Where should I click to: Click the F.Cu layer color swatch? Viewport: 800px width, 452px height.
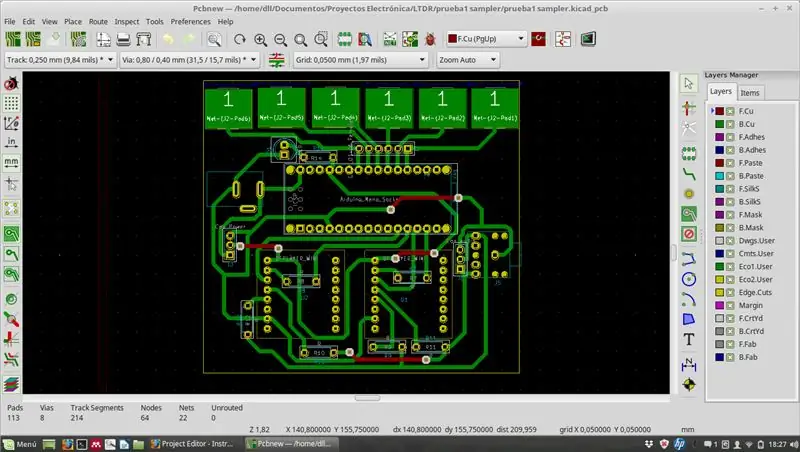point(719,111)
